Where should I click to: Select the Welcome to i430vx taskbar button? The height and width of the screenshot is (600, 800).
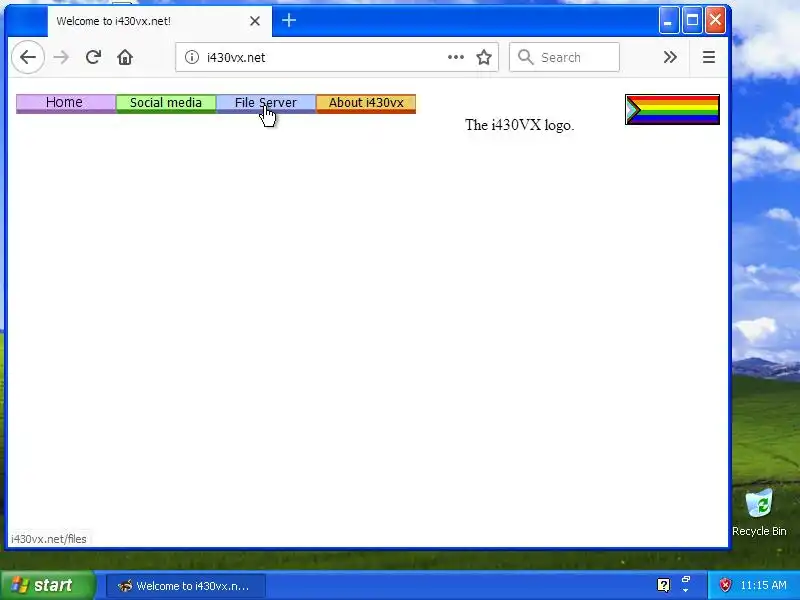click(186, 586)
